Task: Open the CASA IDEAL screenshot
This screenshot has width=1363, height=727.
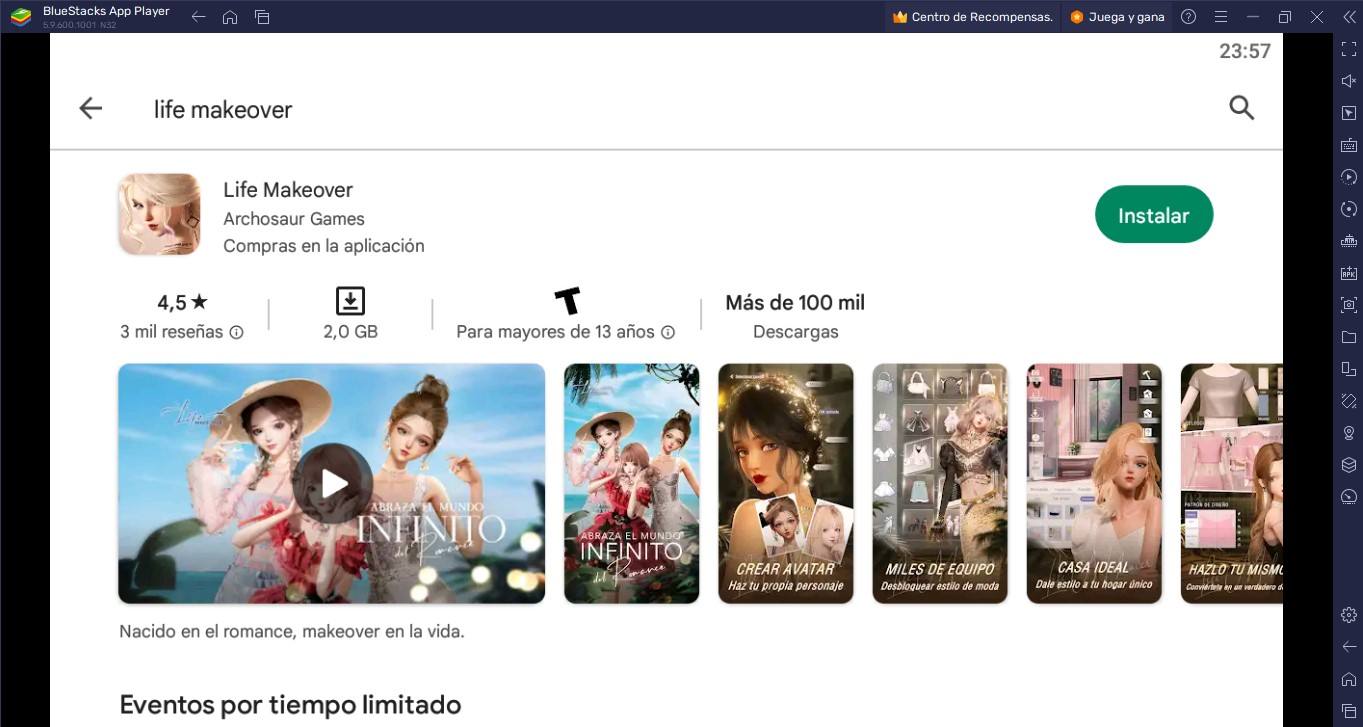Action: click(1094, 484)
